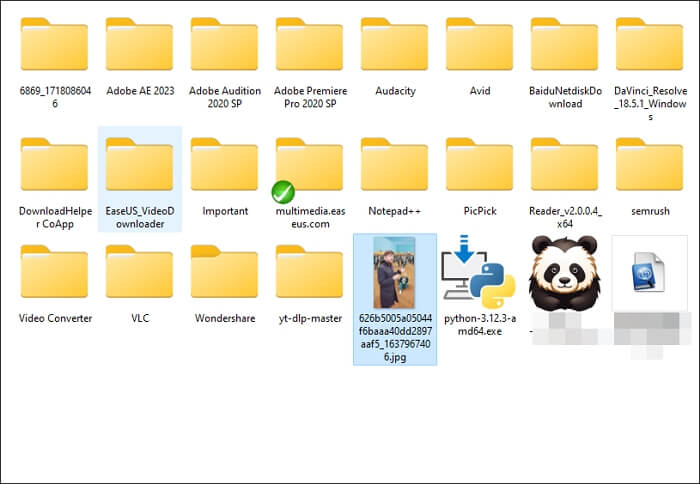Select the highlighted EaseUS_VideoDownloader folder
This screenshot has width=700, height=484.
[x=139, y=165]
